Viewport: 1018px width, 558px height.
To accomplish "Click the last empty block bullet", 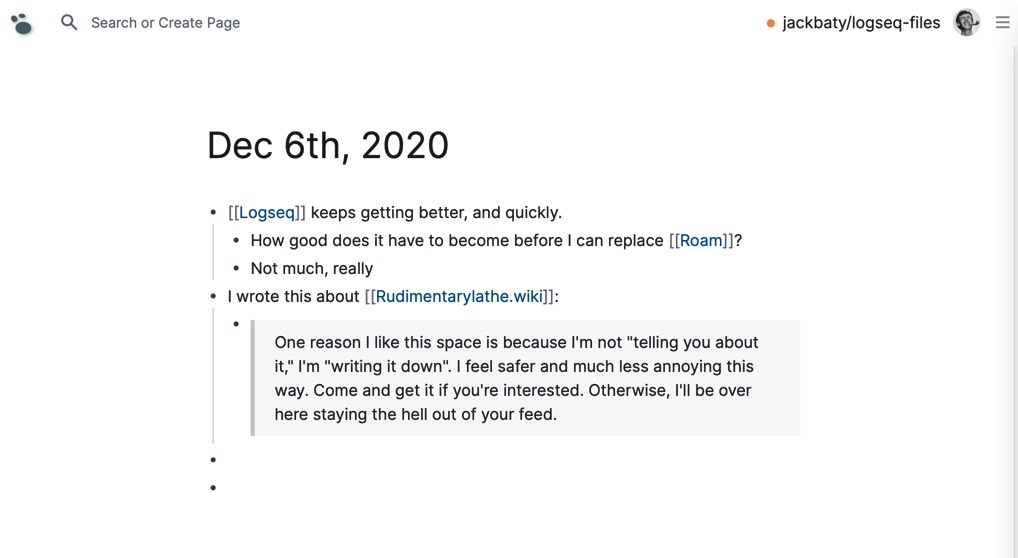I will [x=213, y=488].
